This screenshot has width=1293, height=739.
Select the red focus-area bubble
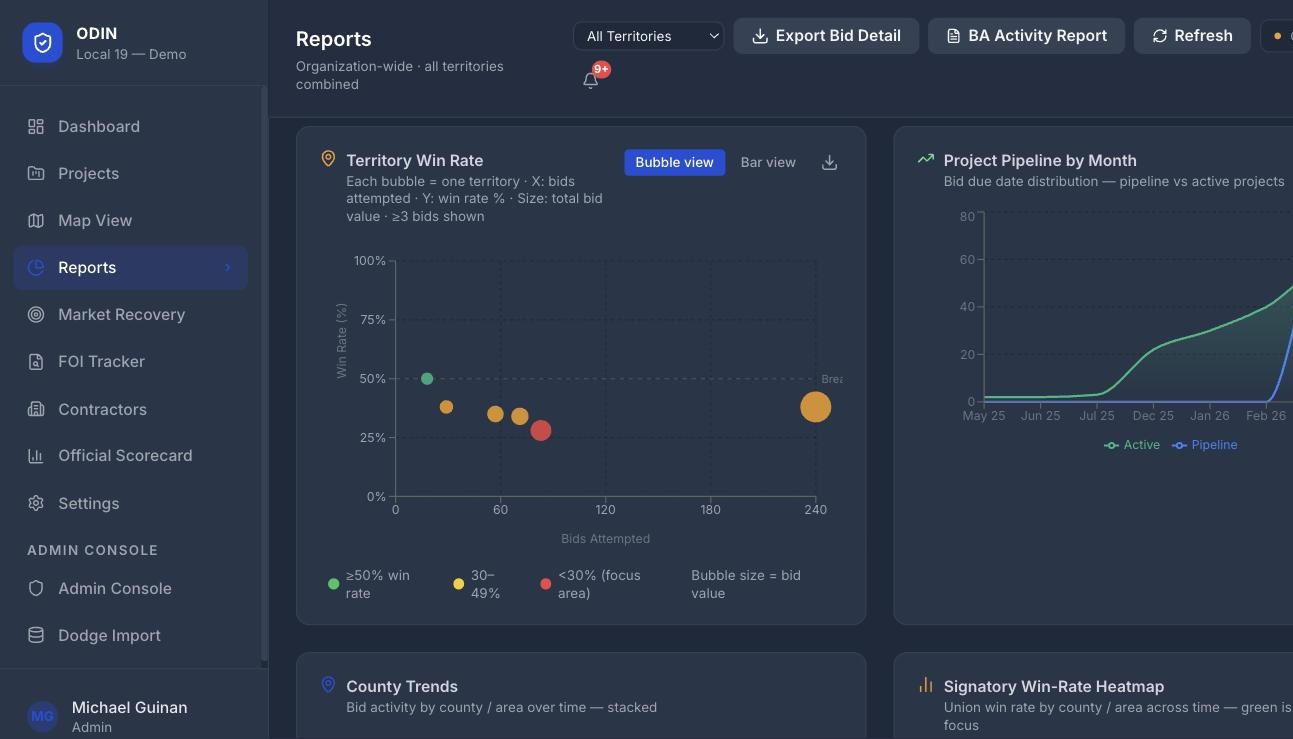click(x=541, y=431)
